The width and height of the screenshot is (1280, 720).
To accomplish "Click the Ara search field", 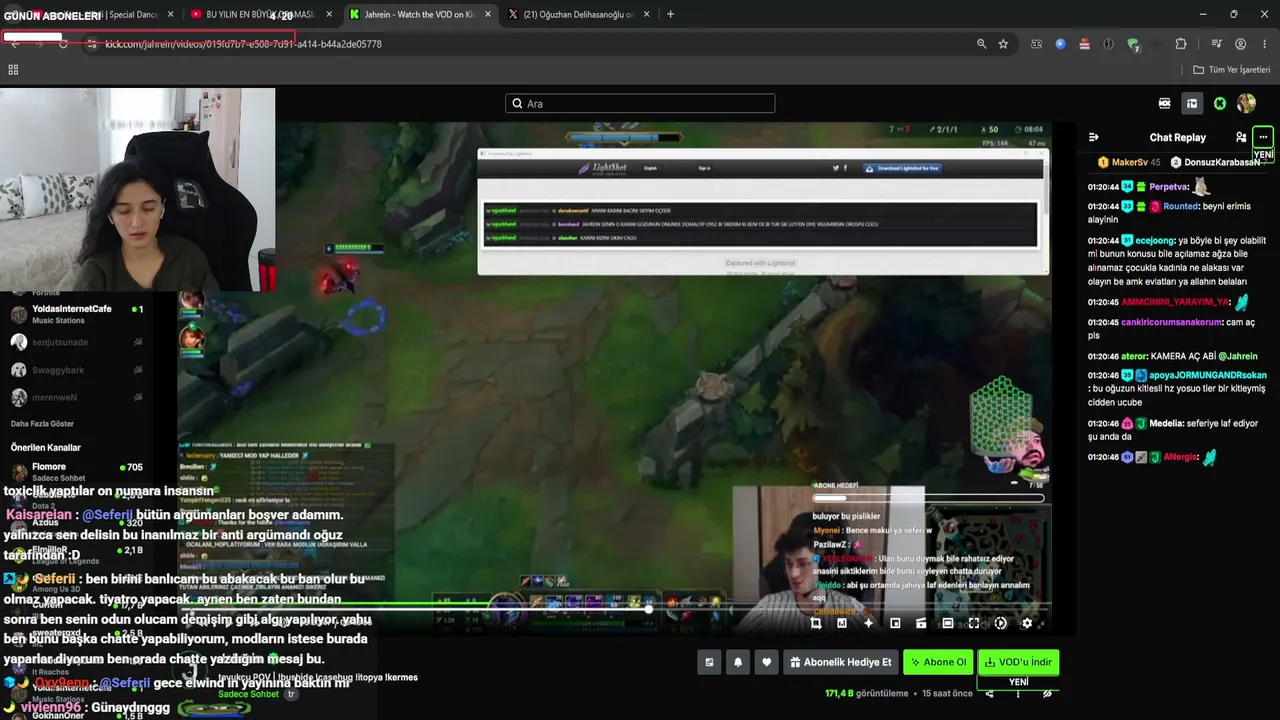I will 640,103.
